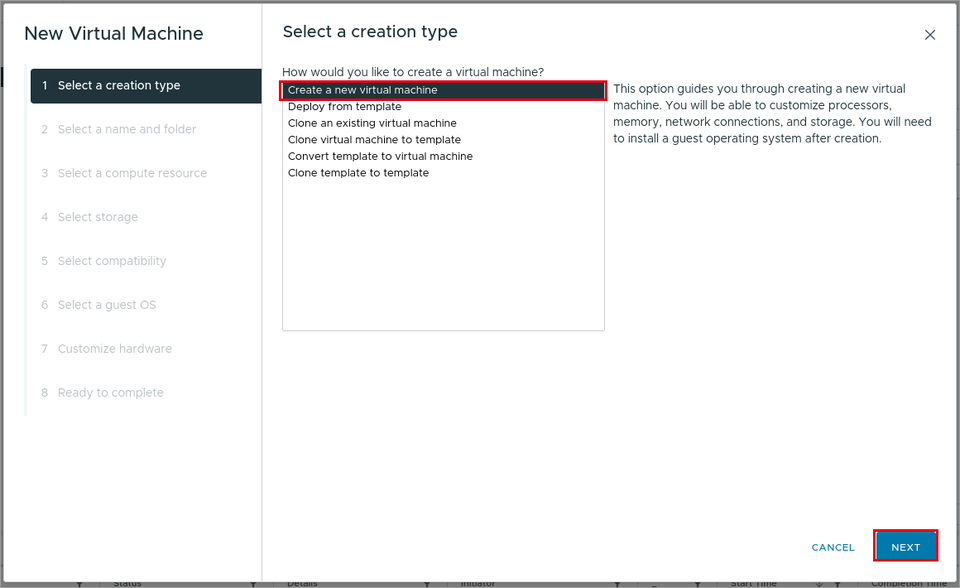Viewport: 960px width, 588px height.
Task: Select 'Create a new virtual machine' option
Action: point(443,90)
